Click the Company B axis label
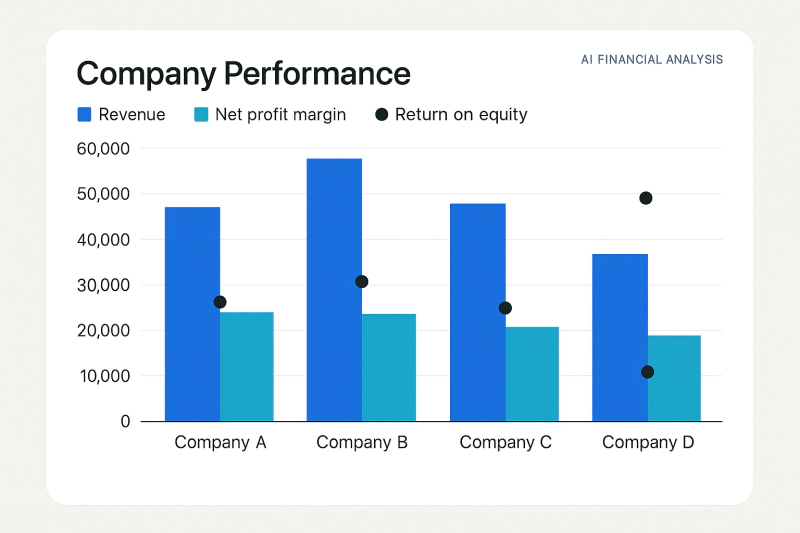The width and height of the screenshot is (800, 533). coord(362,442)
